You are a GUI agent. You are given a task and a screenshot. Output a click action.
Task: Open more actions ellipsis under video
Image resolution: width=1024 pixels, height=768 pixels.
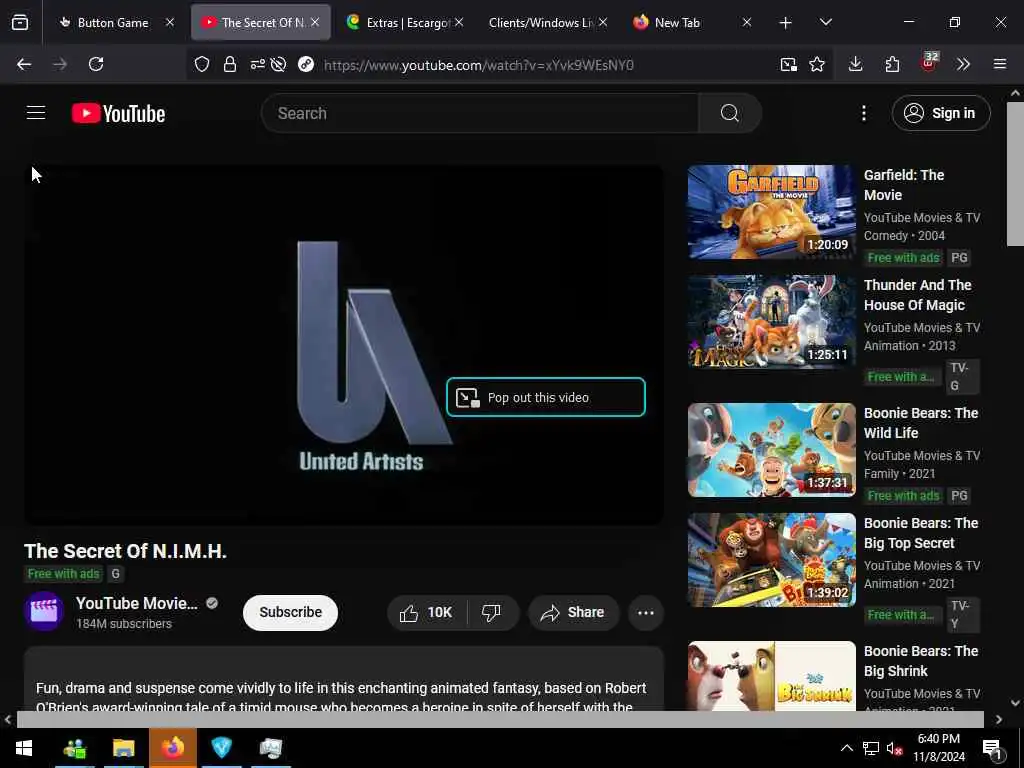pyautogui.click(x=646, y=613)
